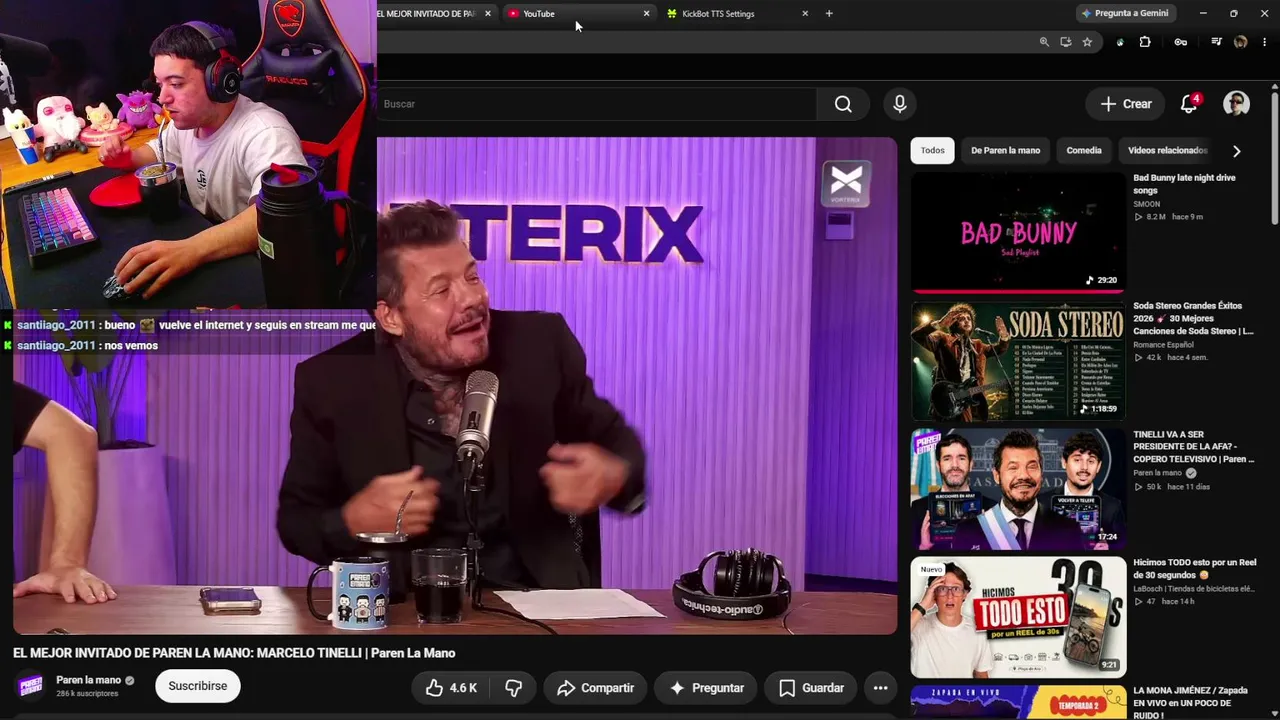Image resolution: width=1280 pixels, height=720 pixels.
Task: Switch to the EL MEJOR INVITADO tab
Action: tap(436, 14)
